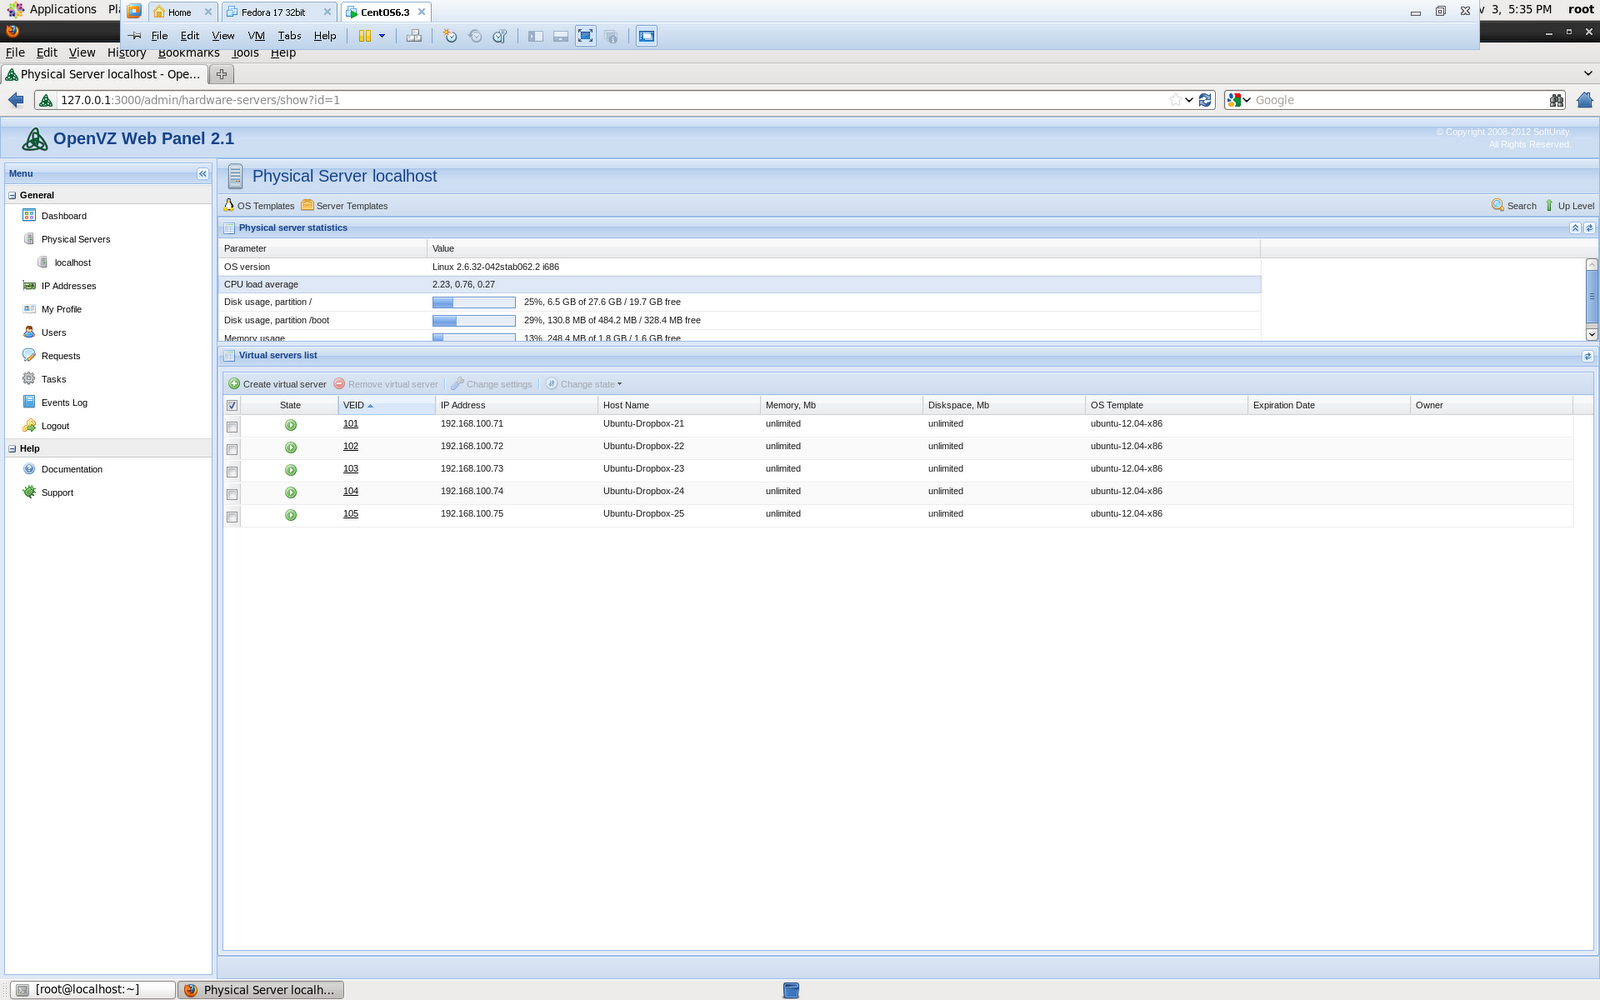Collapse the Menu sidebar with double-arrow button

[202, 174]
